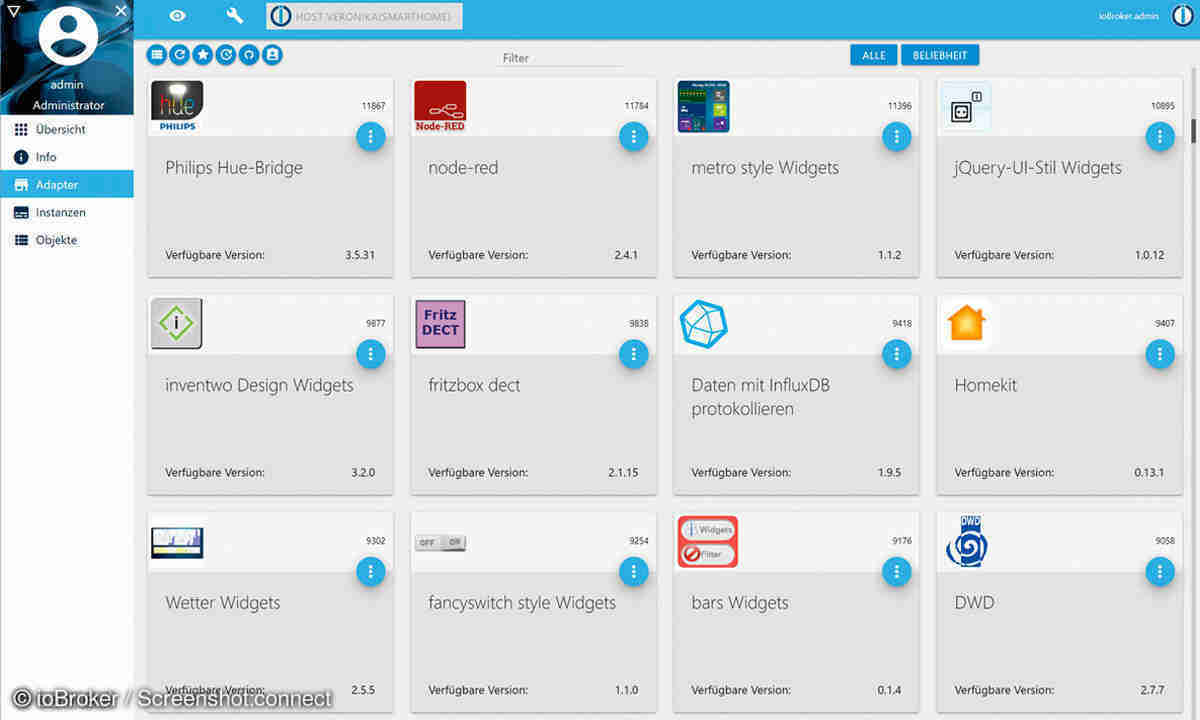Click the refresh adapters icon
Image resolution: width=1200 pixels, height=720 pixels.
pos(180,55)
